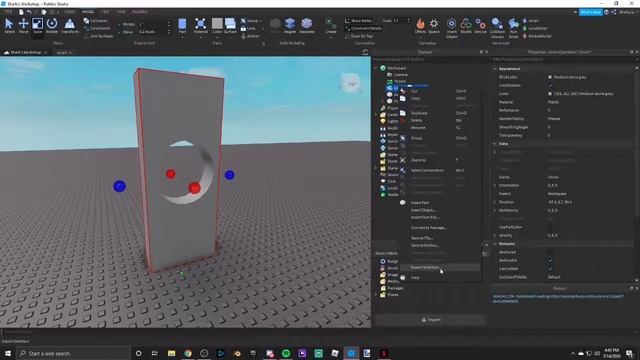
Task: Click the Separate solid modeling icon
Action: tap(307, 26)
